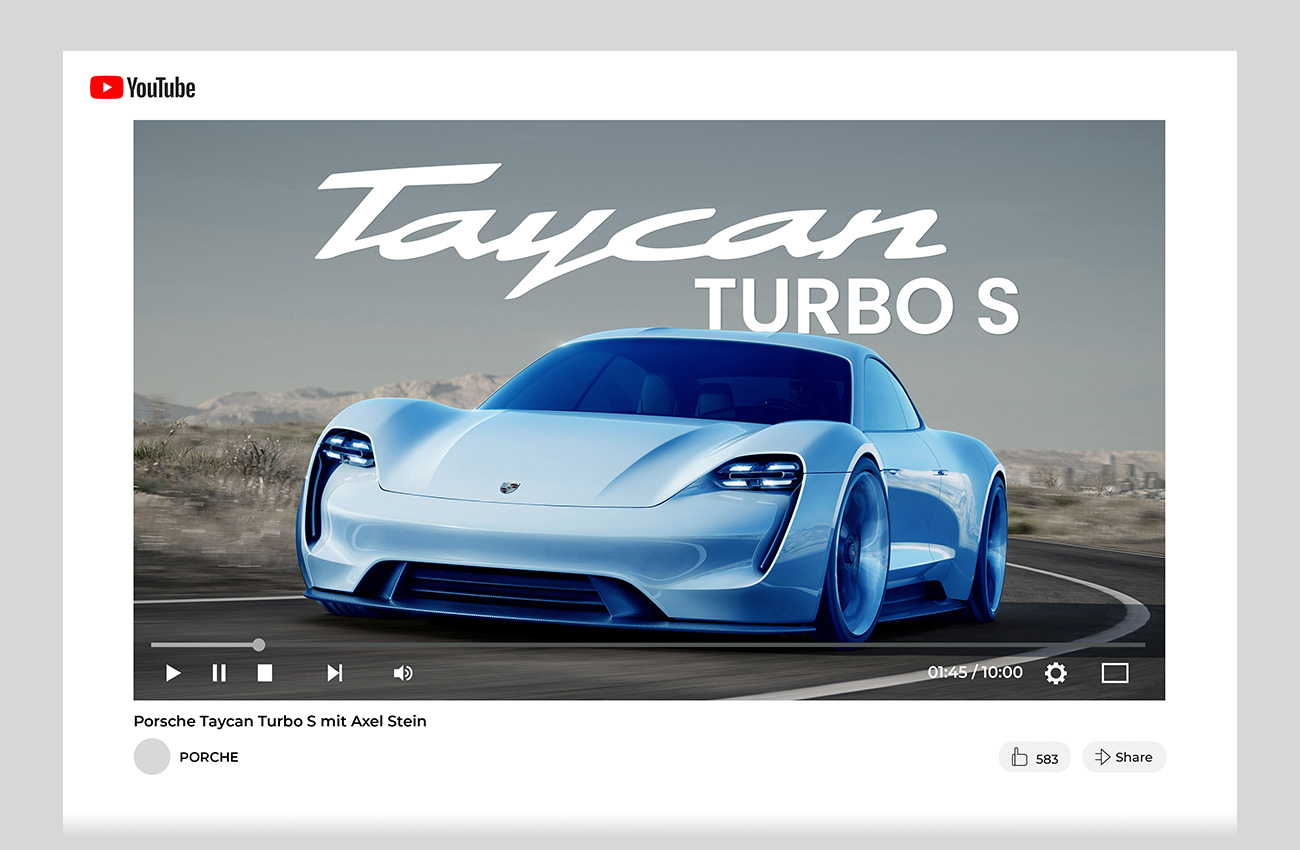Toggle theater mode with the rectangle icon
1300x850 pixels.
click(x=1114, y=673)
